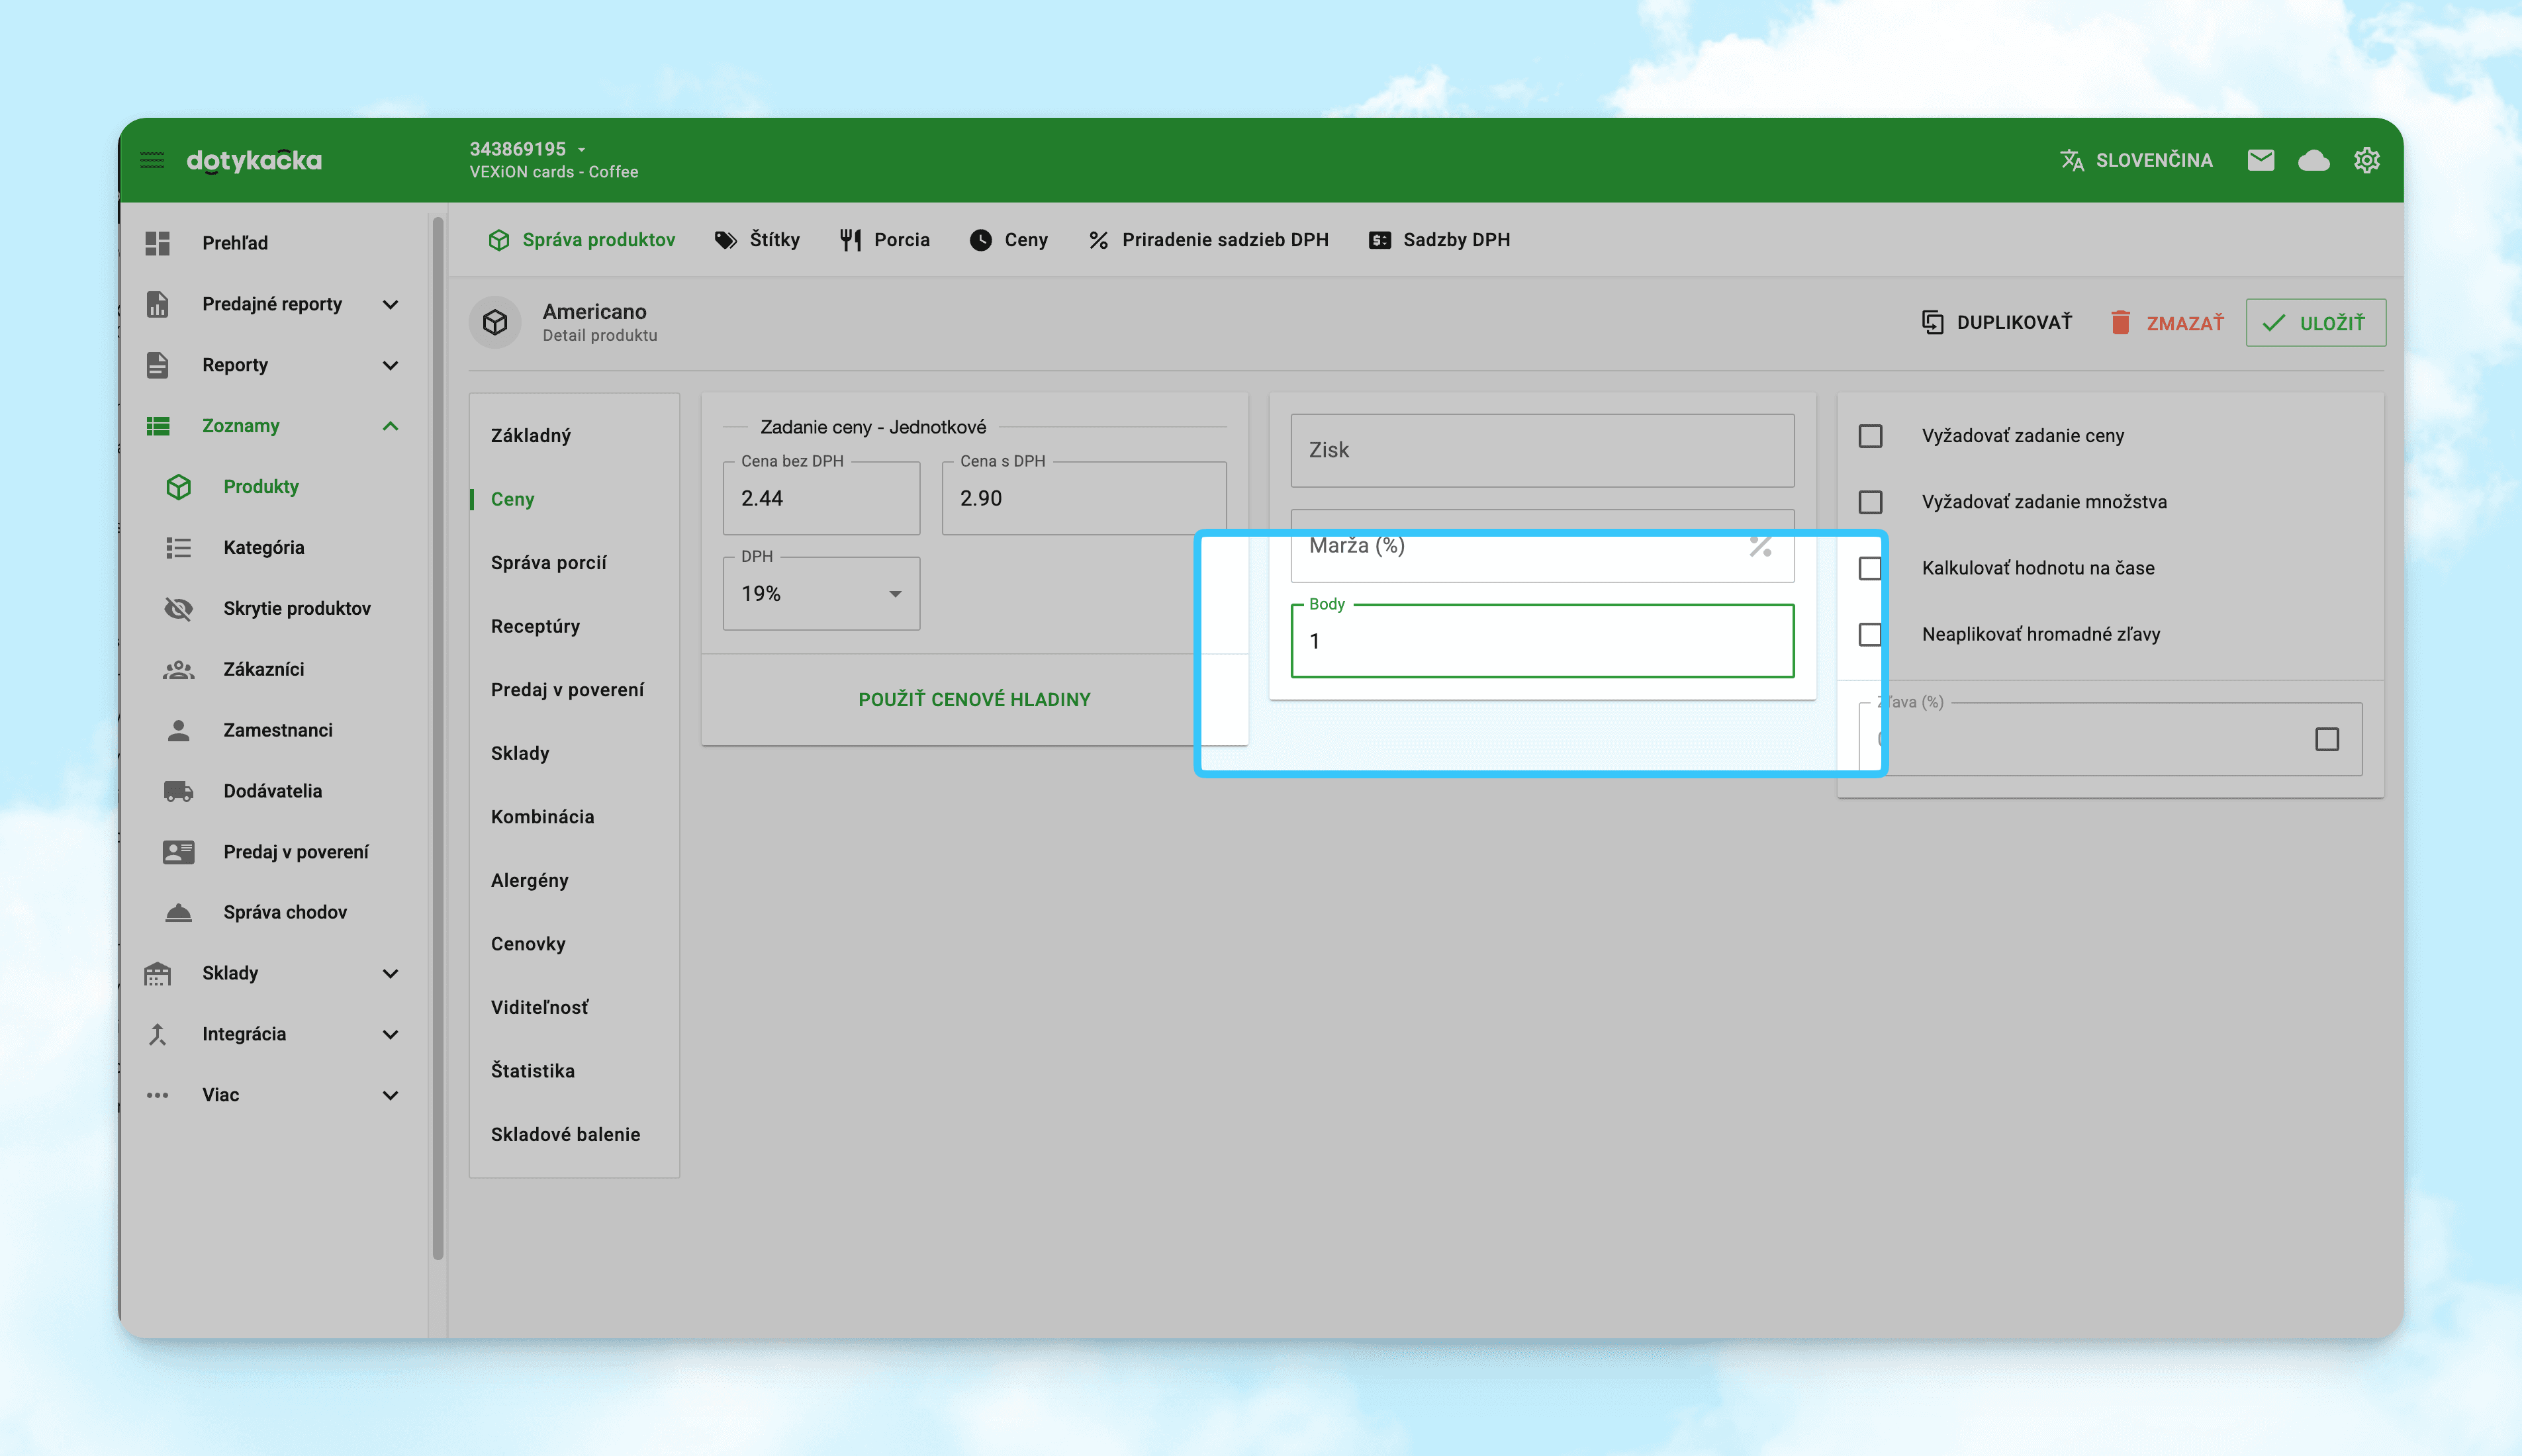This screenshot has width=2522, height=1456.
Task: Check Vyžadovať zadanie množstva option
Action: point(1870,502)
